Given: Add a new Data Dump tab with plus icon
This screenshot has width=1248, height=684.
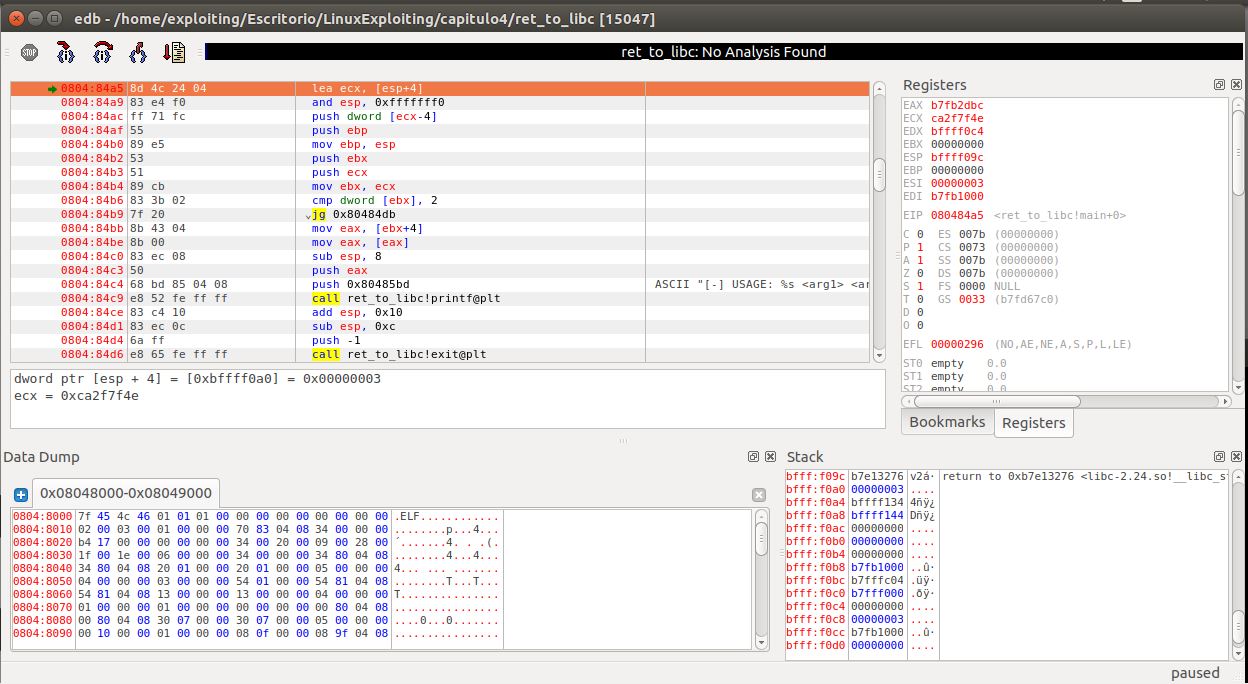Looking at the screenshot, I should tap(21, 495).
